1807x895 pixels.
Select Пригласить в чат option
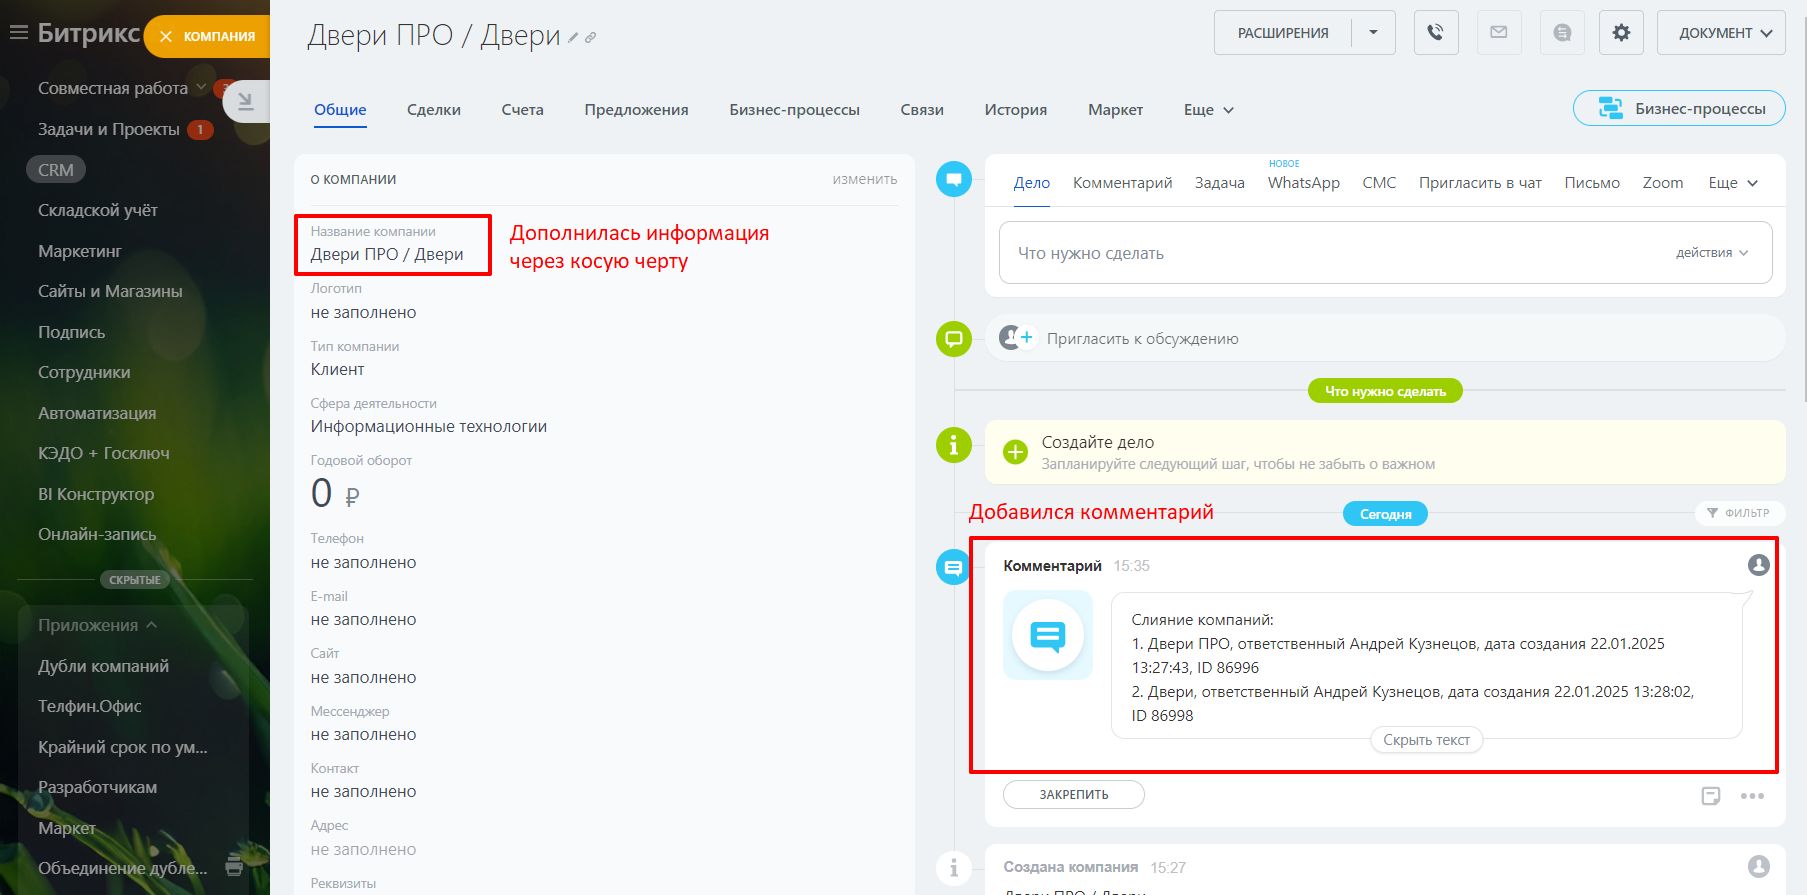1480,183
